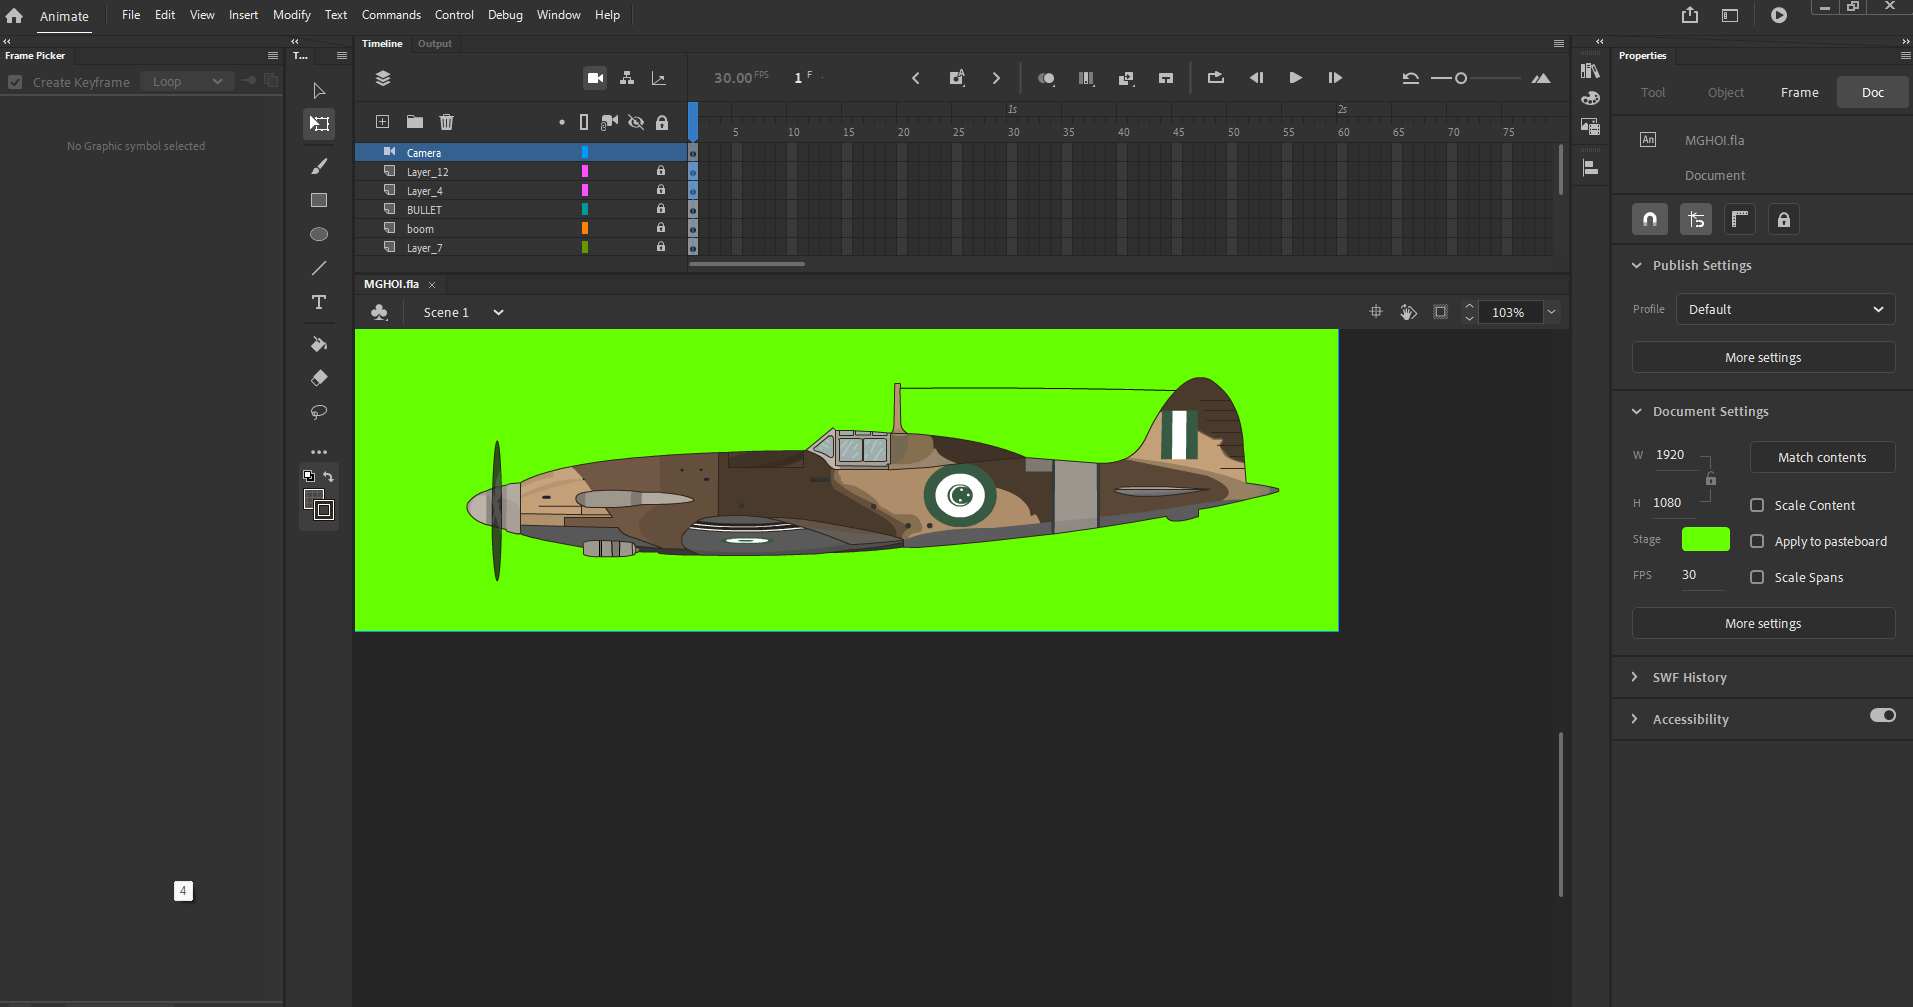
Task: Delete the selected layer with the trash icon
Action: (x=446, y=121)
